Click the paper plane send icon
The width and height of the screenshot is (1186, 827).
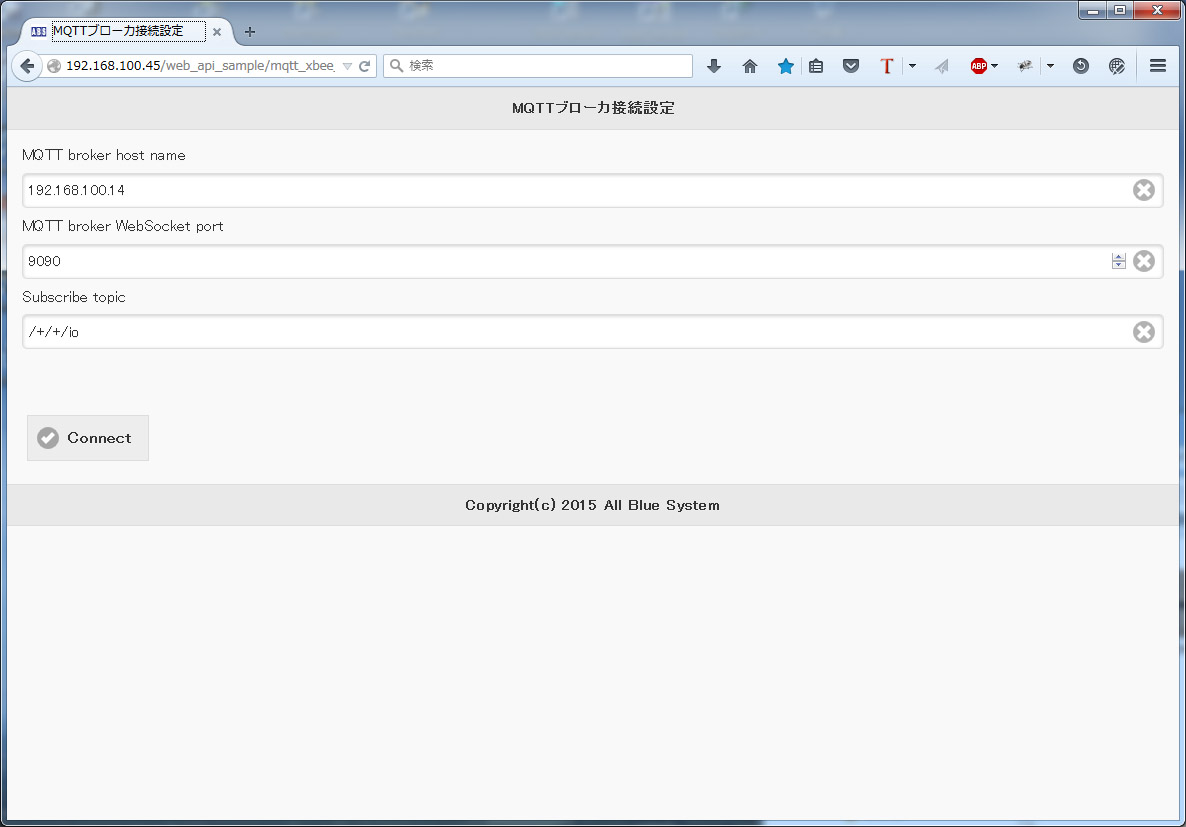tap(942, 67)
